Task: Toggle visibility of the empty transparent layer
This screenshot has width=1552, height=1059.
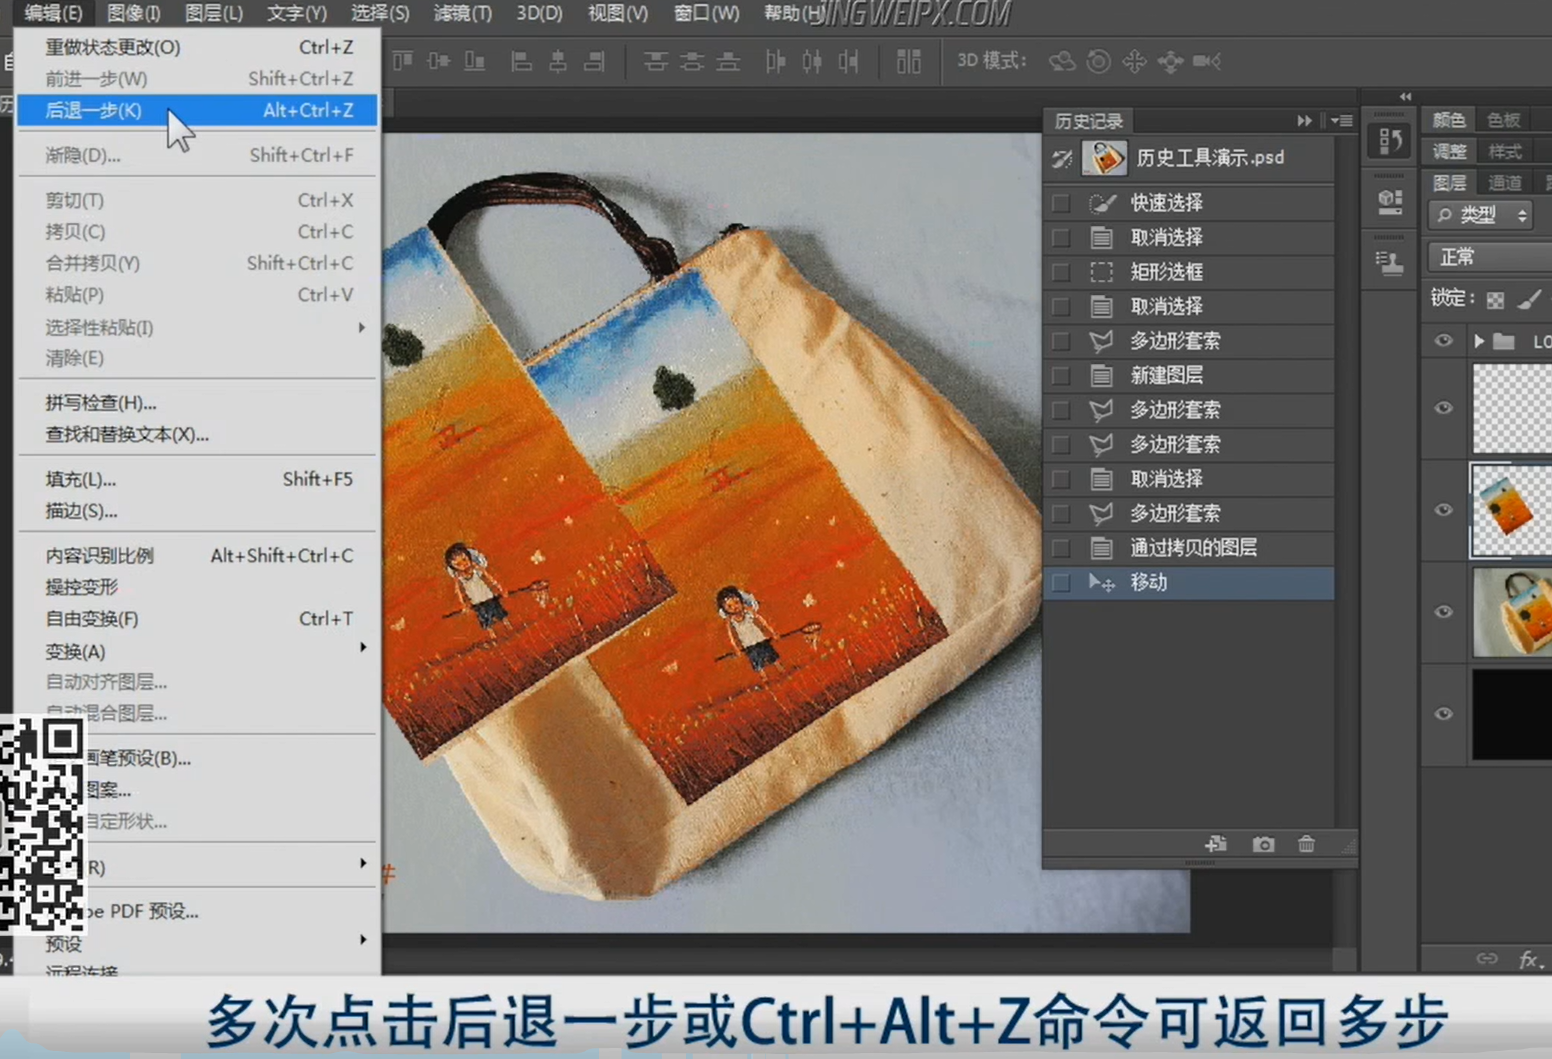Action: (x=1443, y=408)
